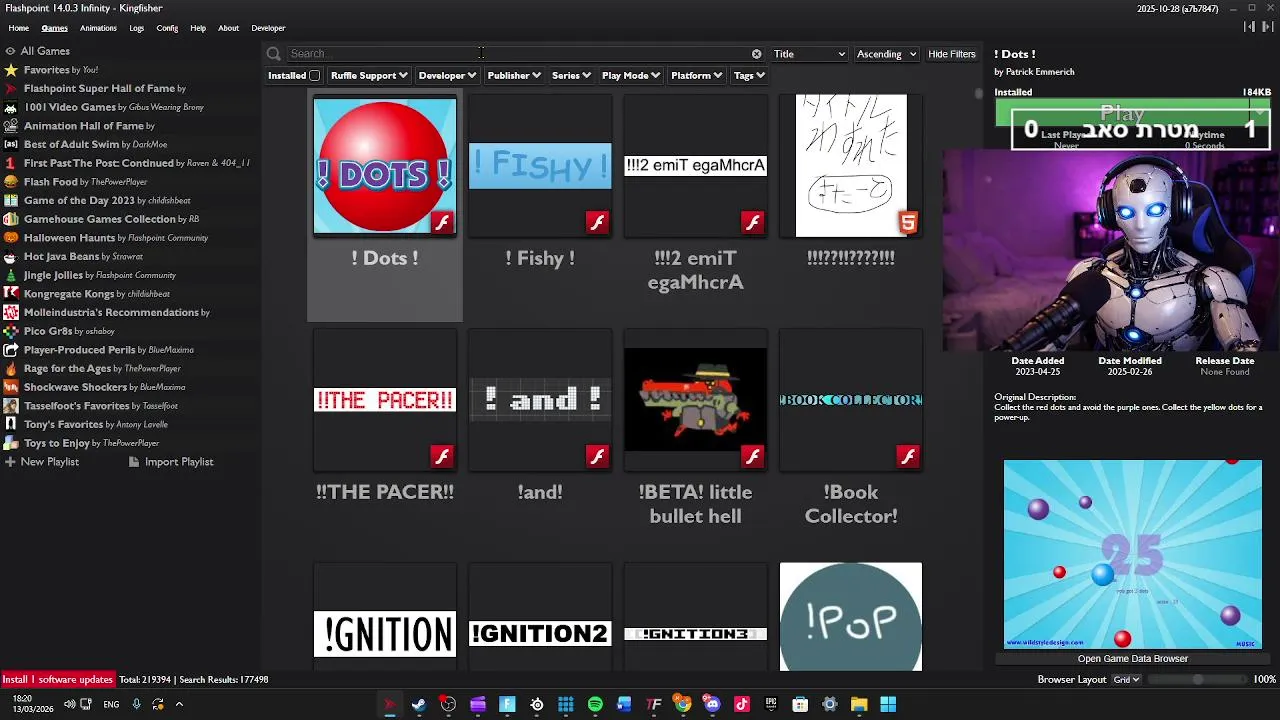Select the !PoP game thumbnail

pos(851,617)
